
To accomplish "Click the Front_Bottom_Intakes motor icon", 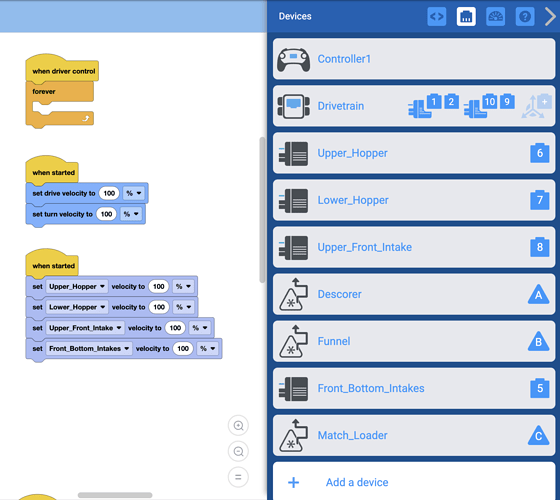I will (293, 389).
